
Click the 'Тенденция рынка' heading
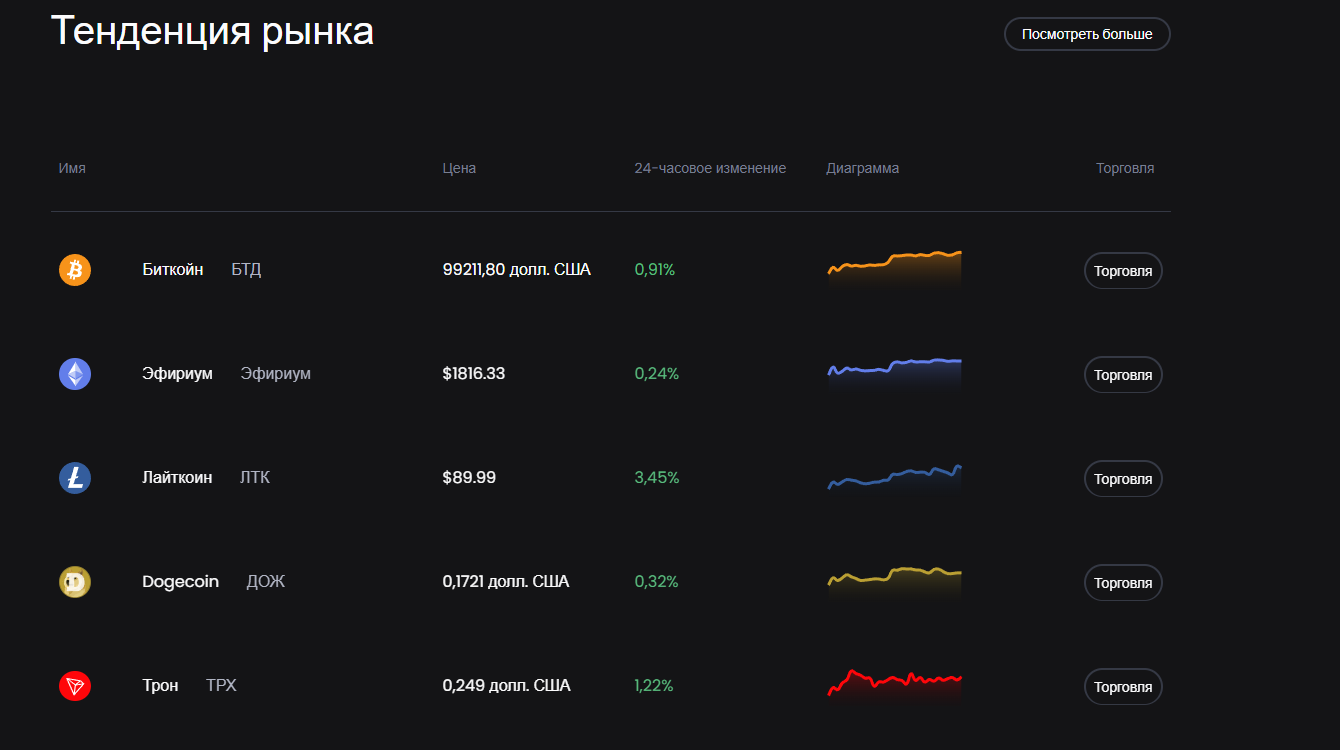point(212,31)
